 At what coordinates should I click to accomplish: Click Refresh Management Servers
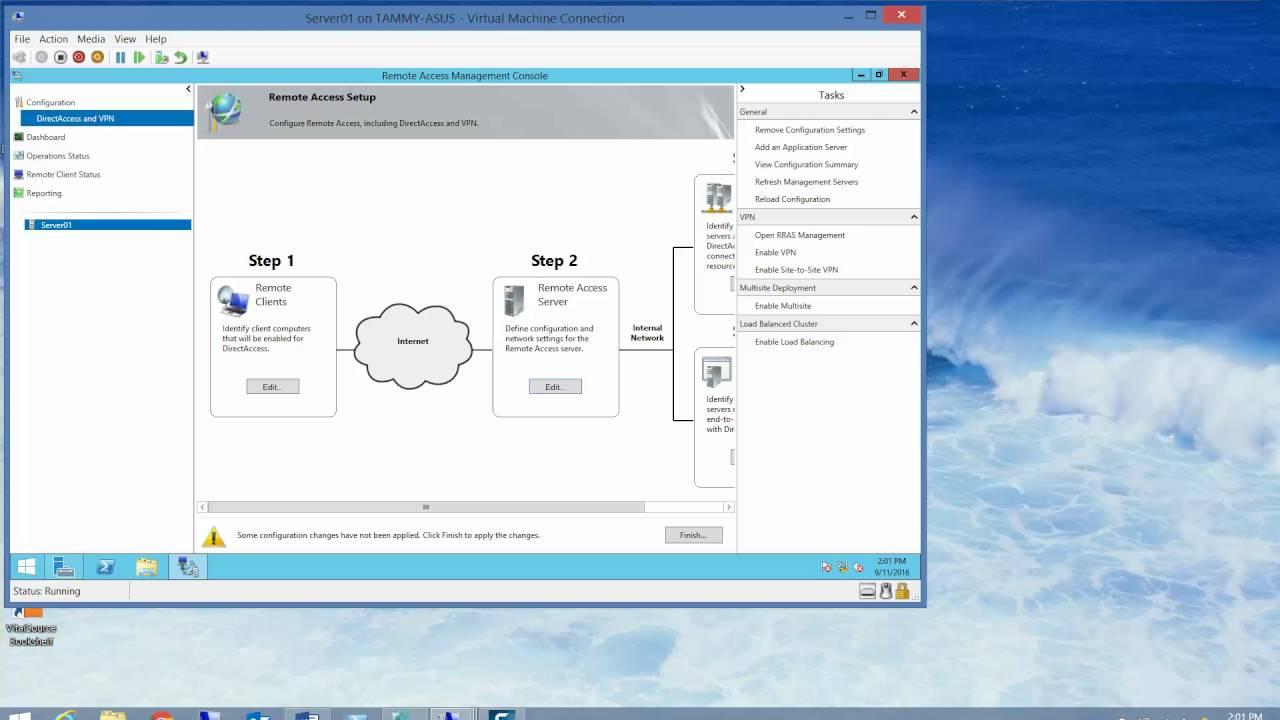(x=807, y=182)
